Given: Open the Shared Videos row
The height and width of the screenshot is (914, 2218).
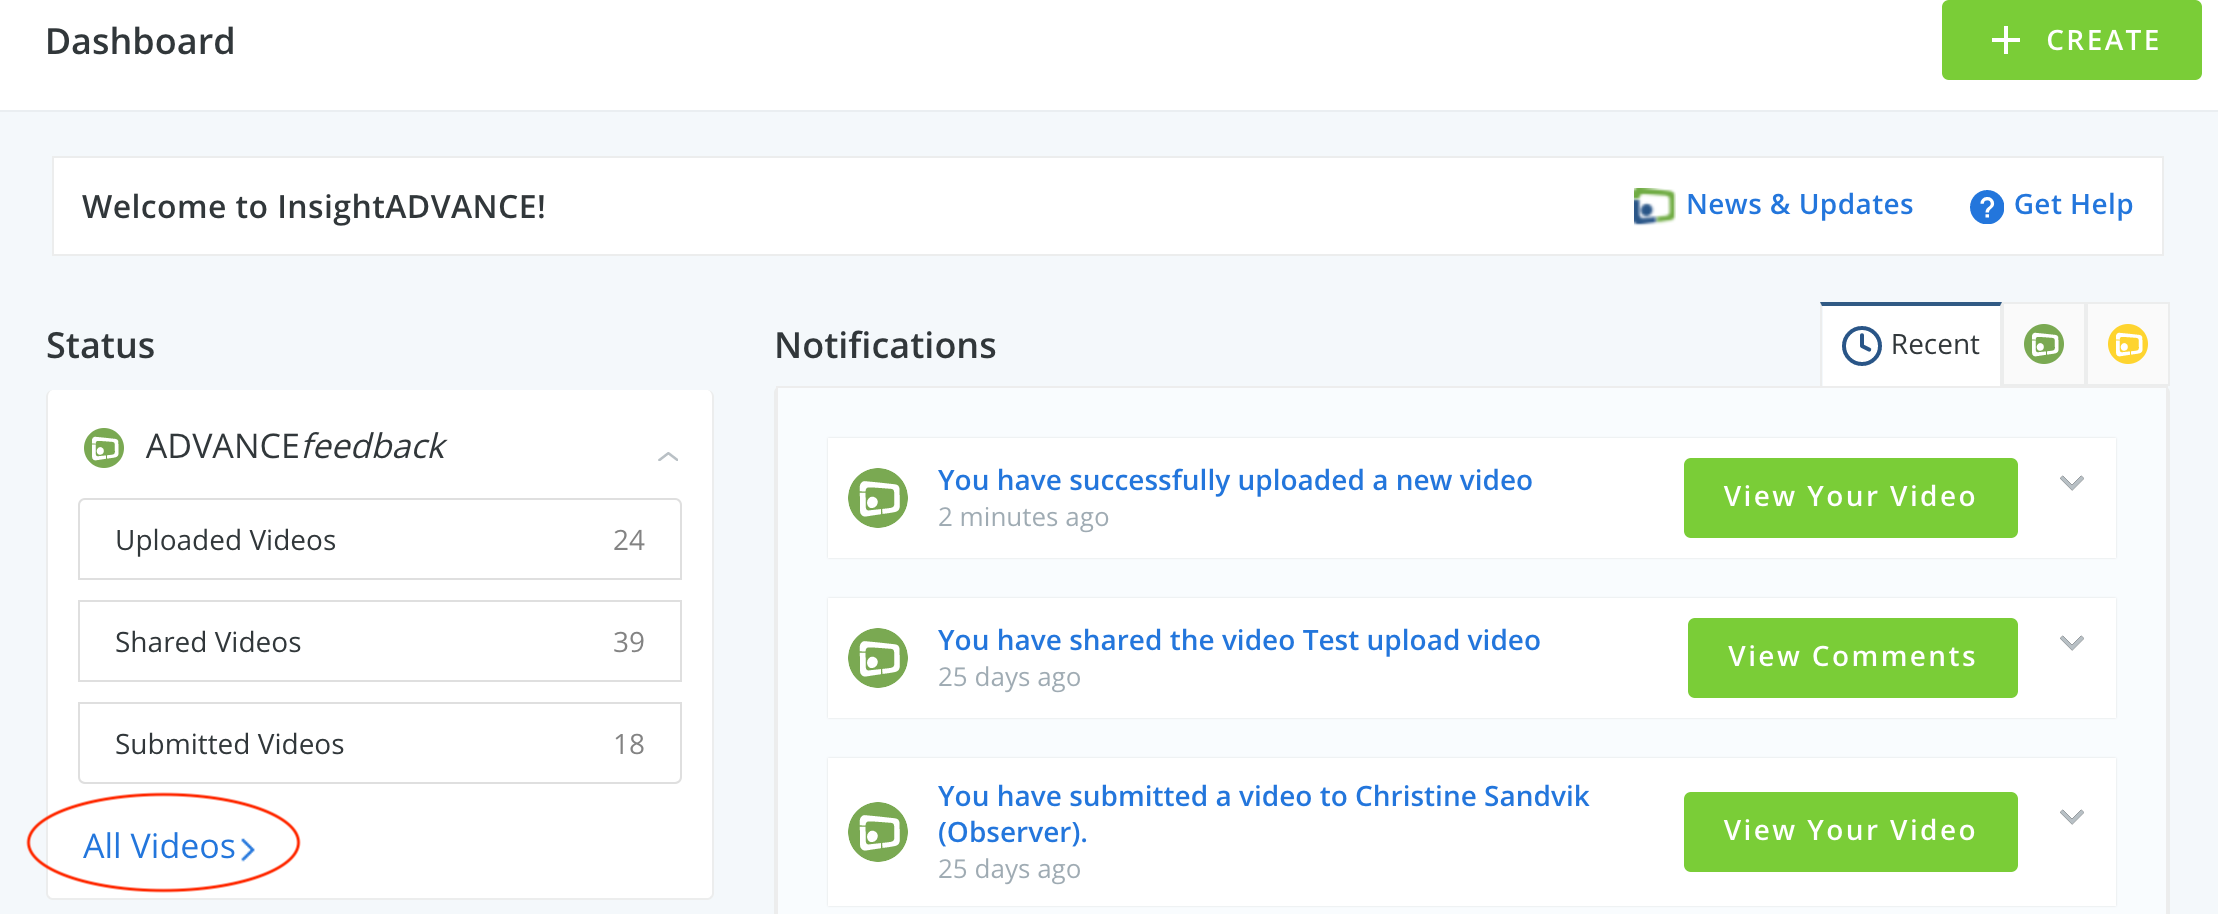Looking at the screenshot, I should pos(380,642).
